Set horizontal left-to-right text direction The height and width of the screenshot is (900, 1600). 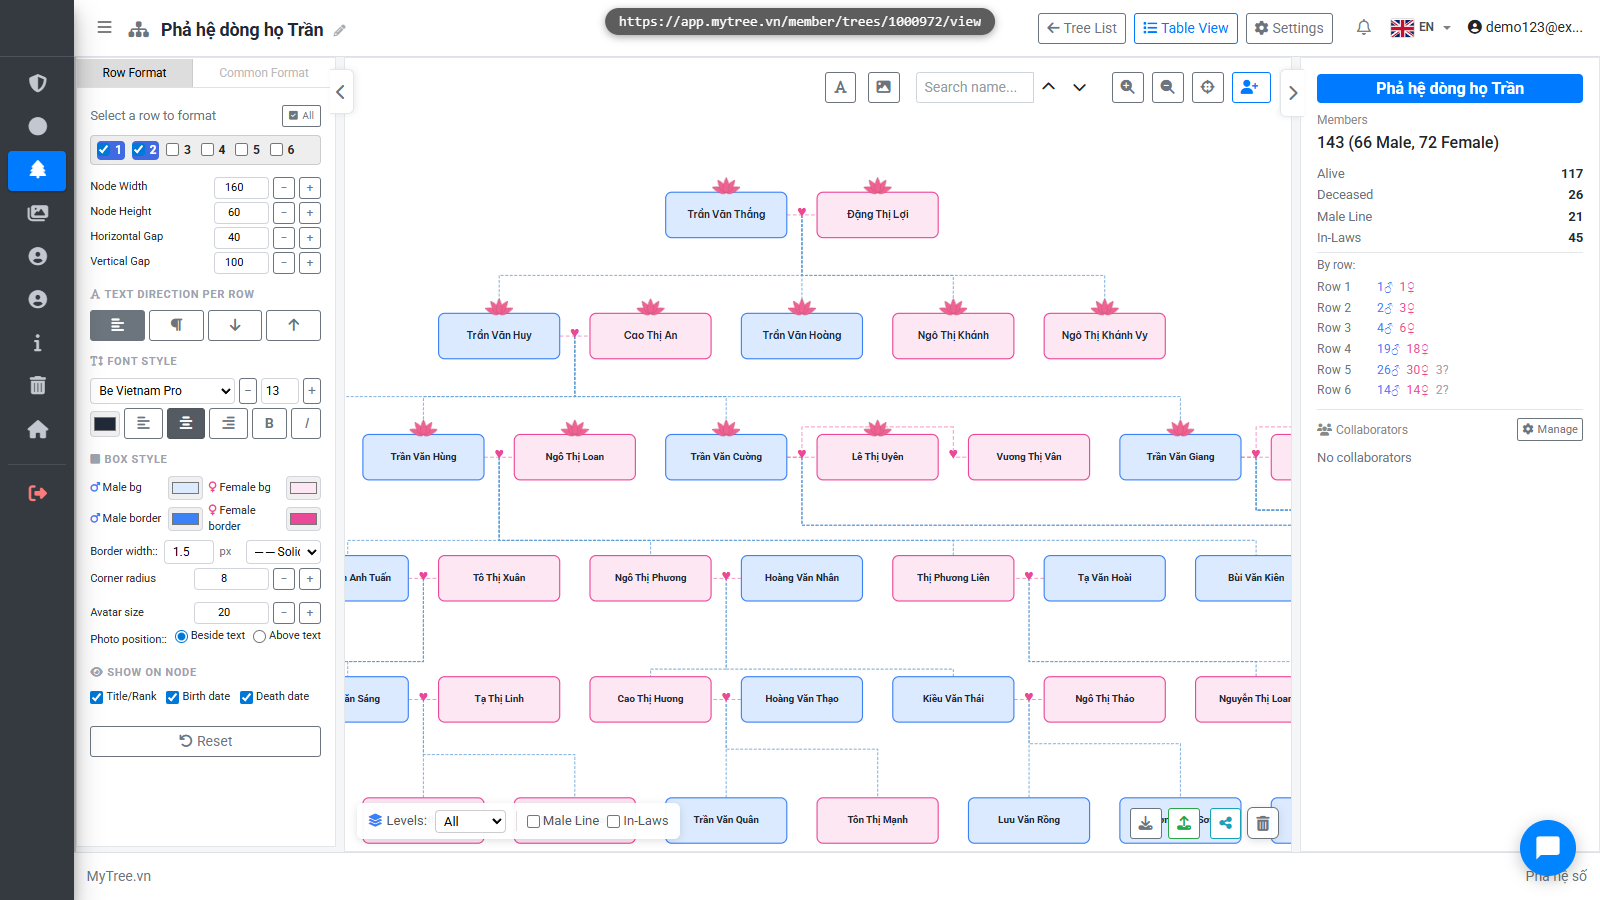(x=117, y=325)
